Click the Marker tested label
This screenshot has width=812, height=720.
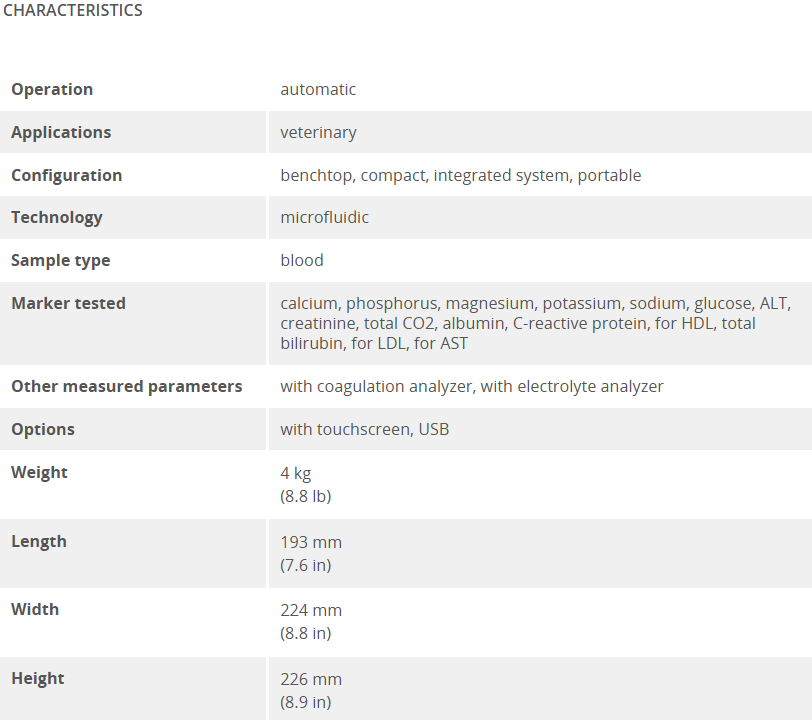[x=68, y=303]
